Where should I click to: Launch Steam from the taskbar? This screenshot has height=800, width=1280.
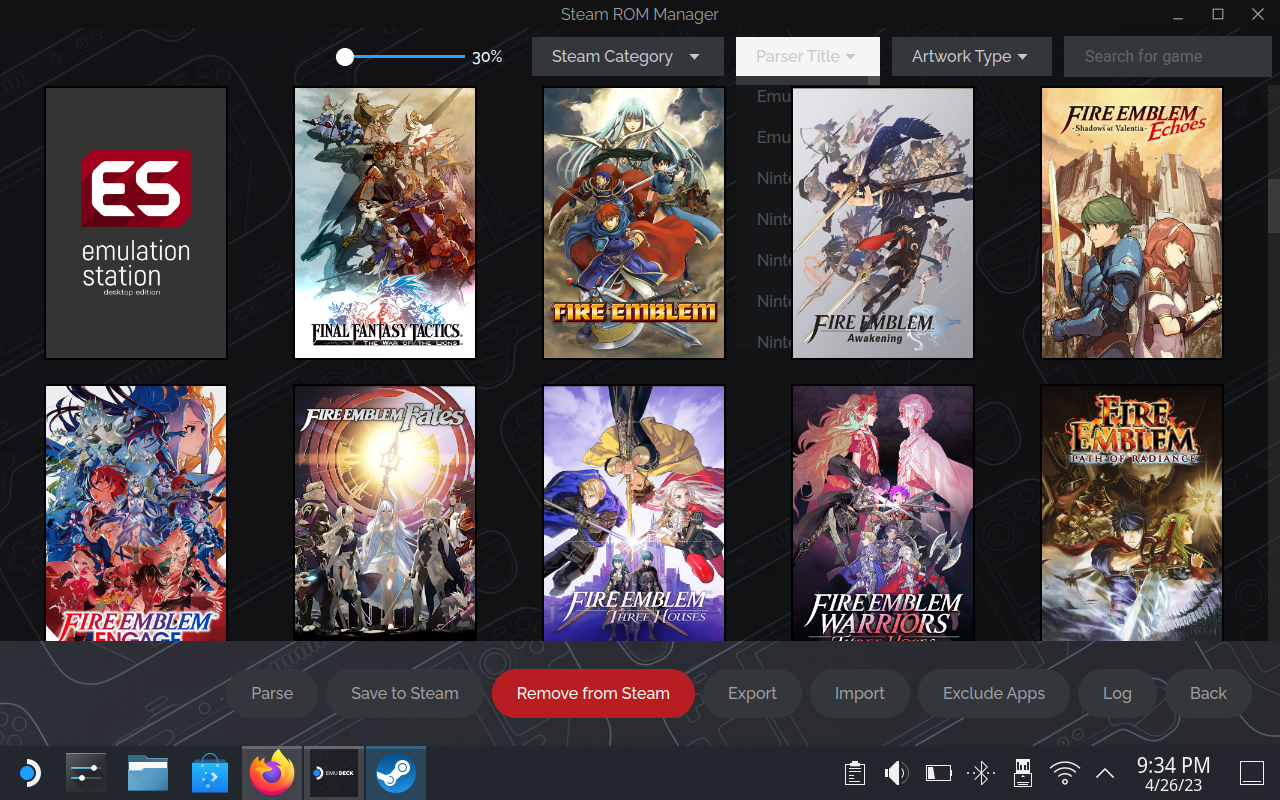point(396,772)
